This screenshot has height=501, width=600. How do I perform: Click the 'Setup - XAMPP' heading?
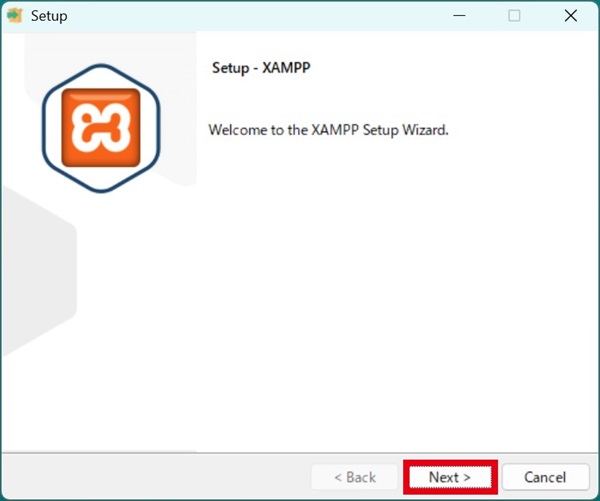click(261, 68)
